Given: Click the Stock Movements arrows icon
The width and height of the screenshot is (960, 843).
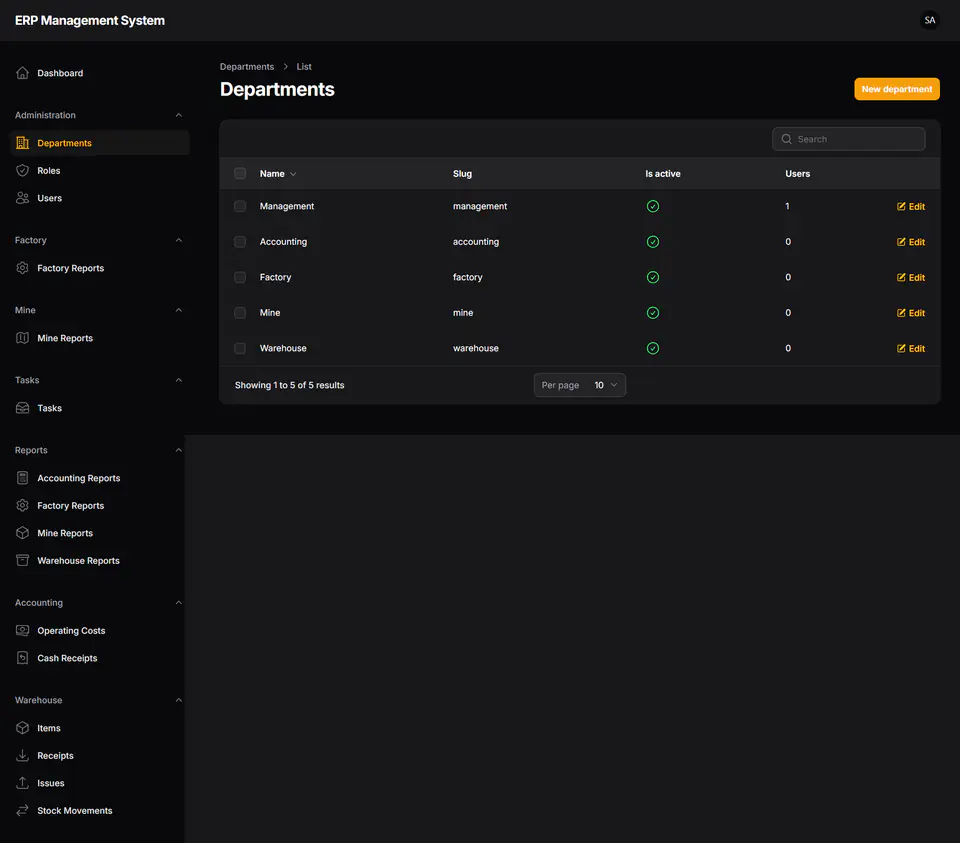Looking at the screenshot, I should [23, 810].
